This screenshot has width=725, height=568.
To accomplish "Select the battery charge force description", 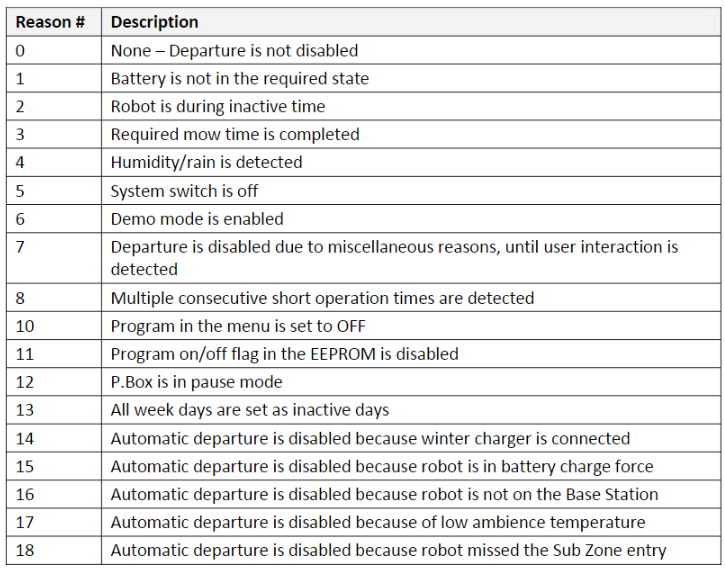I will click(x=381, y=466).
